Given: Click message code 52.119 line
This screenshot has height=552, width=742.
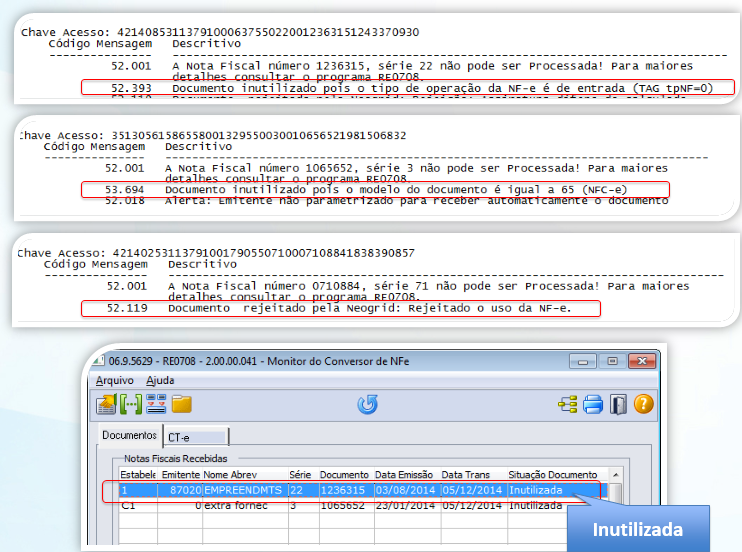Looking at the screenshot, I should point(341,308).
